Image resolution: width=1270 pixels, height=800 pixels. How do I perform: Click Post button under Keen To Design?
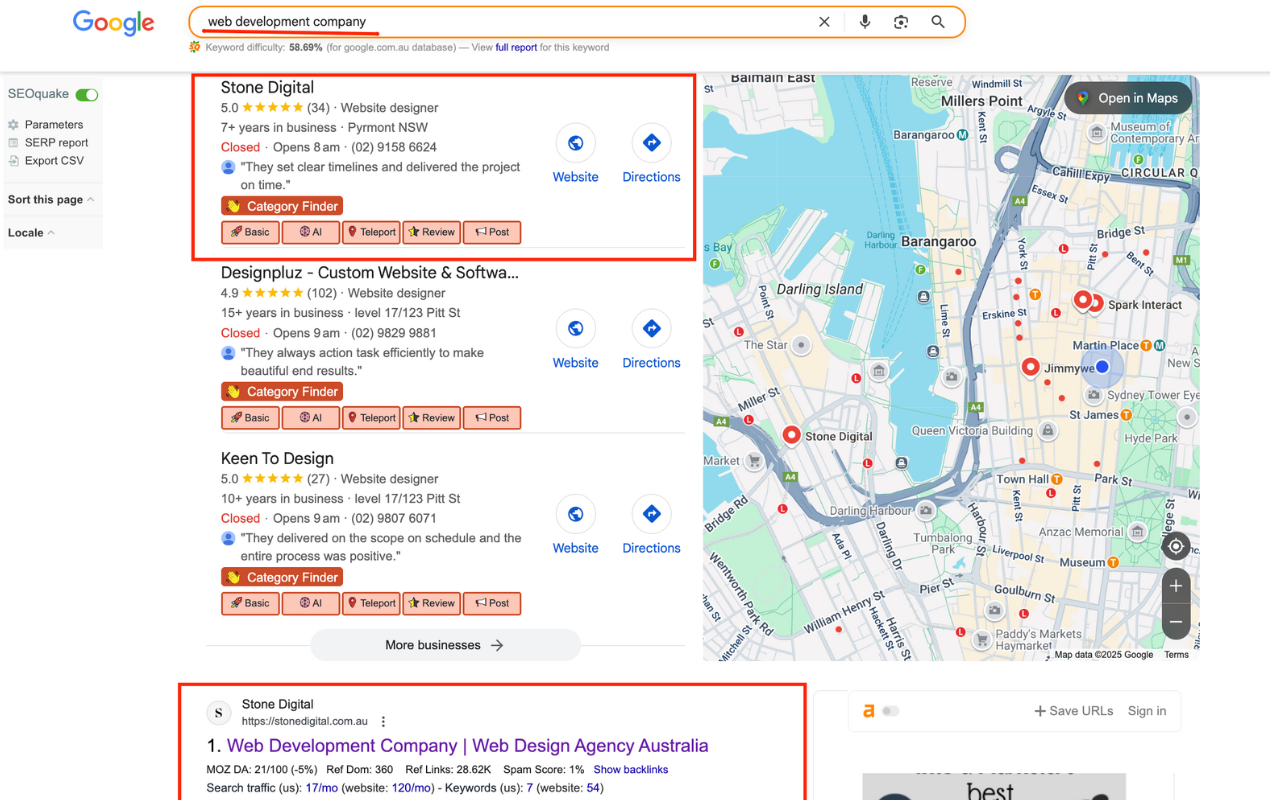coord(492,603)
